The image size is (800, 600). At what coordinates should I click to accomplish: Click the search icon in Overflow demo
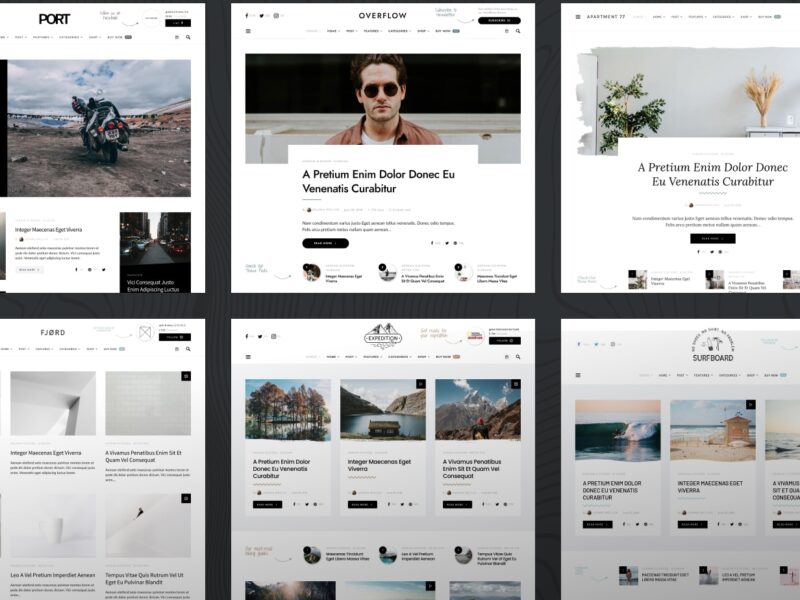(518, 31)
